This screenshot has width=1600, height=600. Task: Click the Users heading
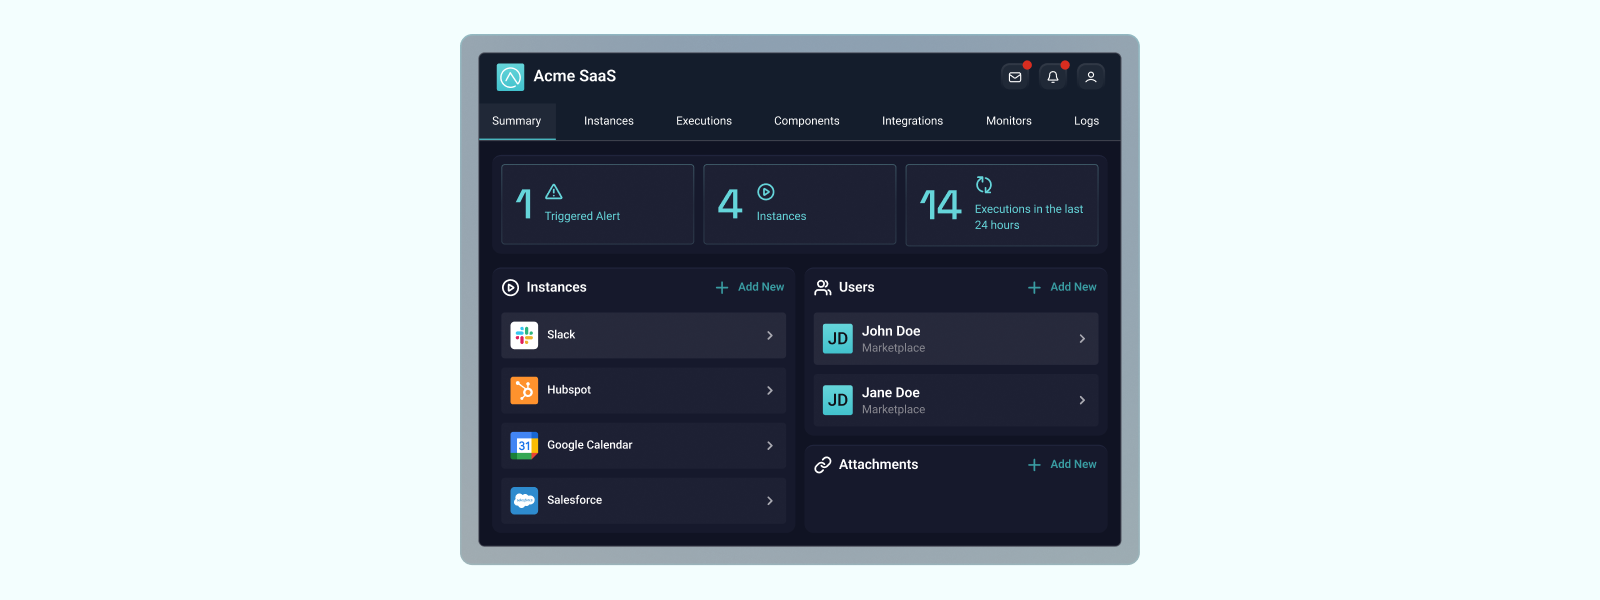tap(857, 287)
